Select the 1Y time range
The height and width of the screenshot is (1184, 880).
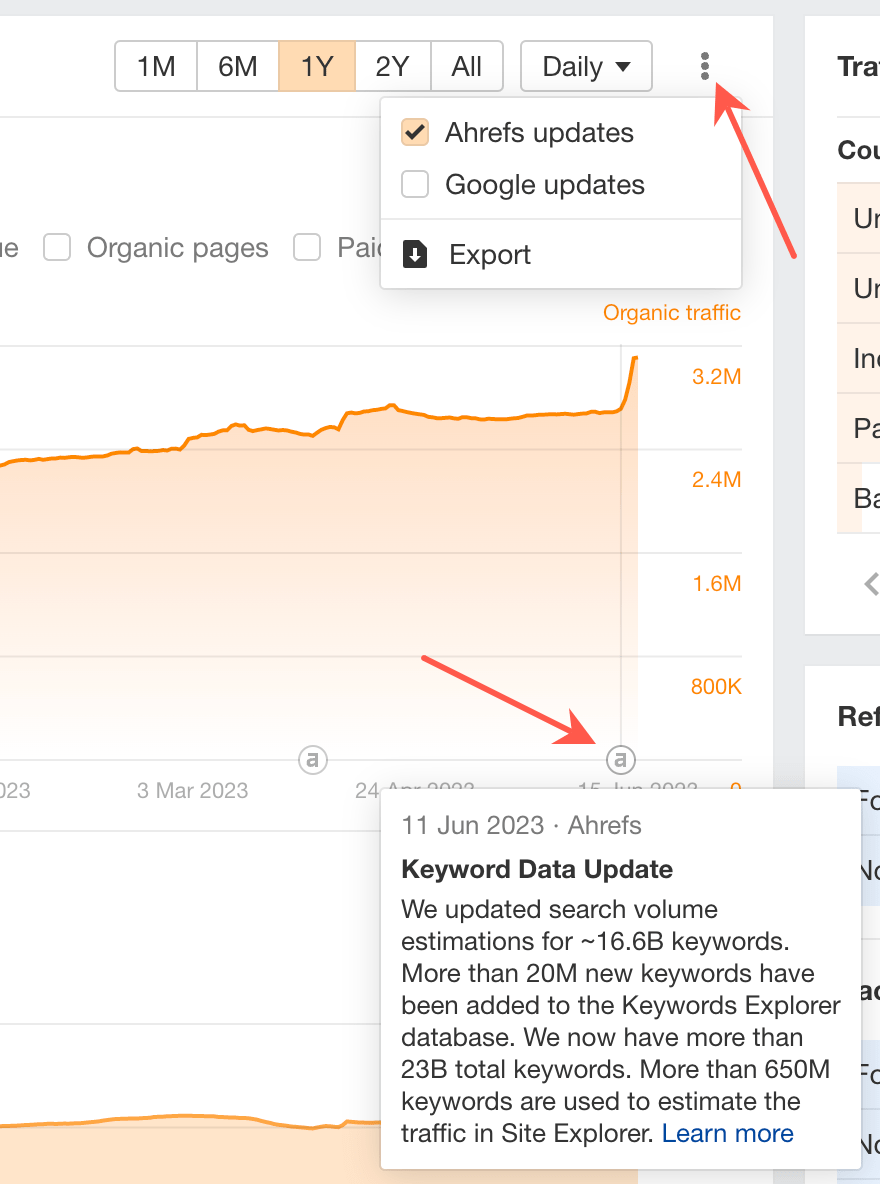(317, 67)
